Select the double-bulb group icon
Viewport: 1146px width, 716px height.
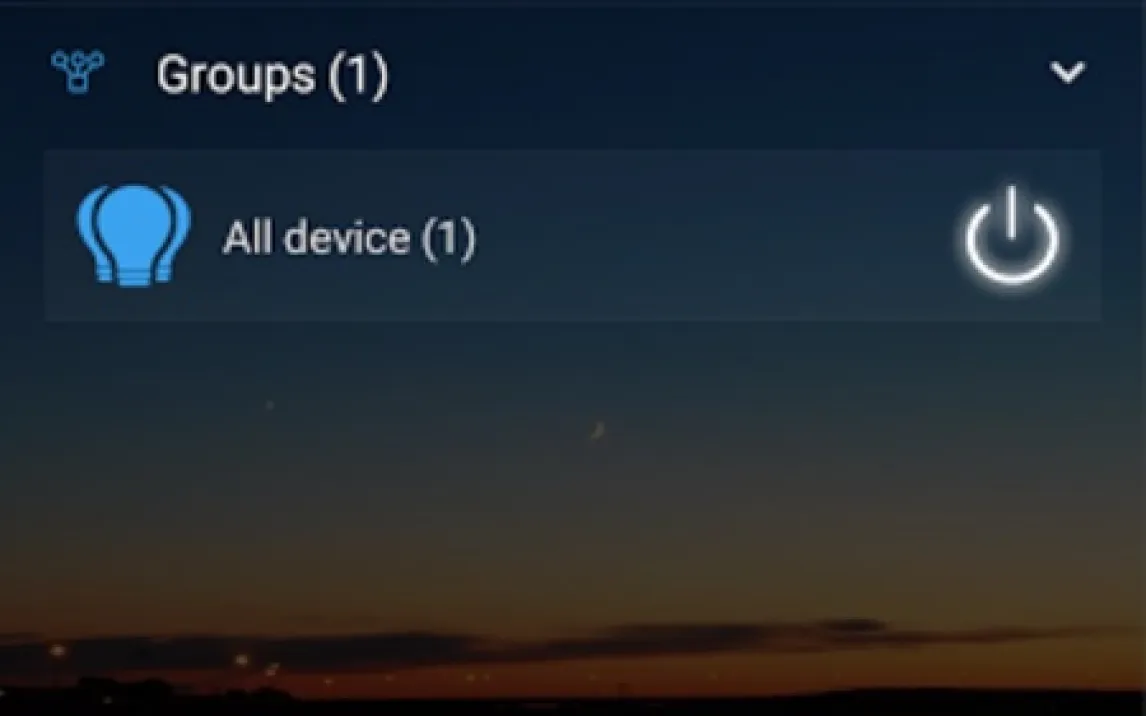(x=134, y=235)
